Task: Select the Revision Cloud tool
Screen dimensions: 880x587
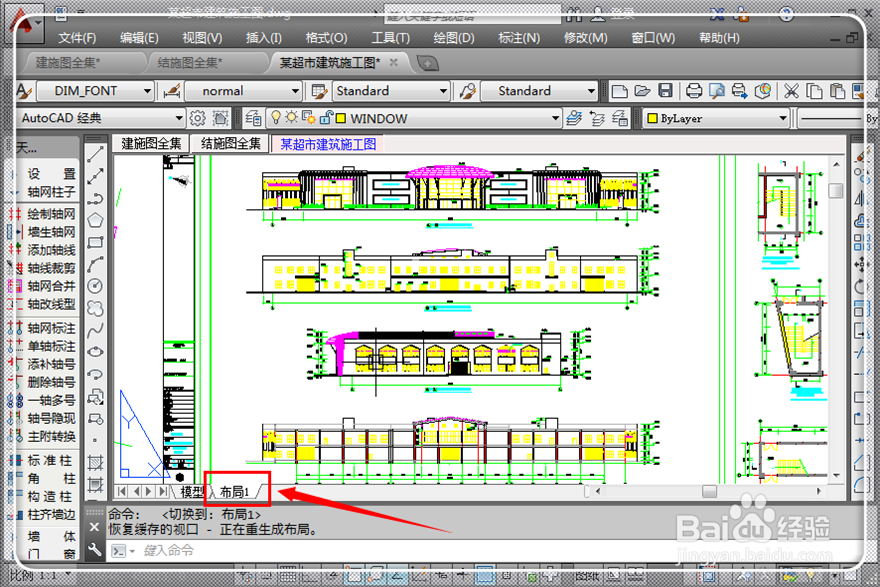Action: [x=95, y=308]
